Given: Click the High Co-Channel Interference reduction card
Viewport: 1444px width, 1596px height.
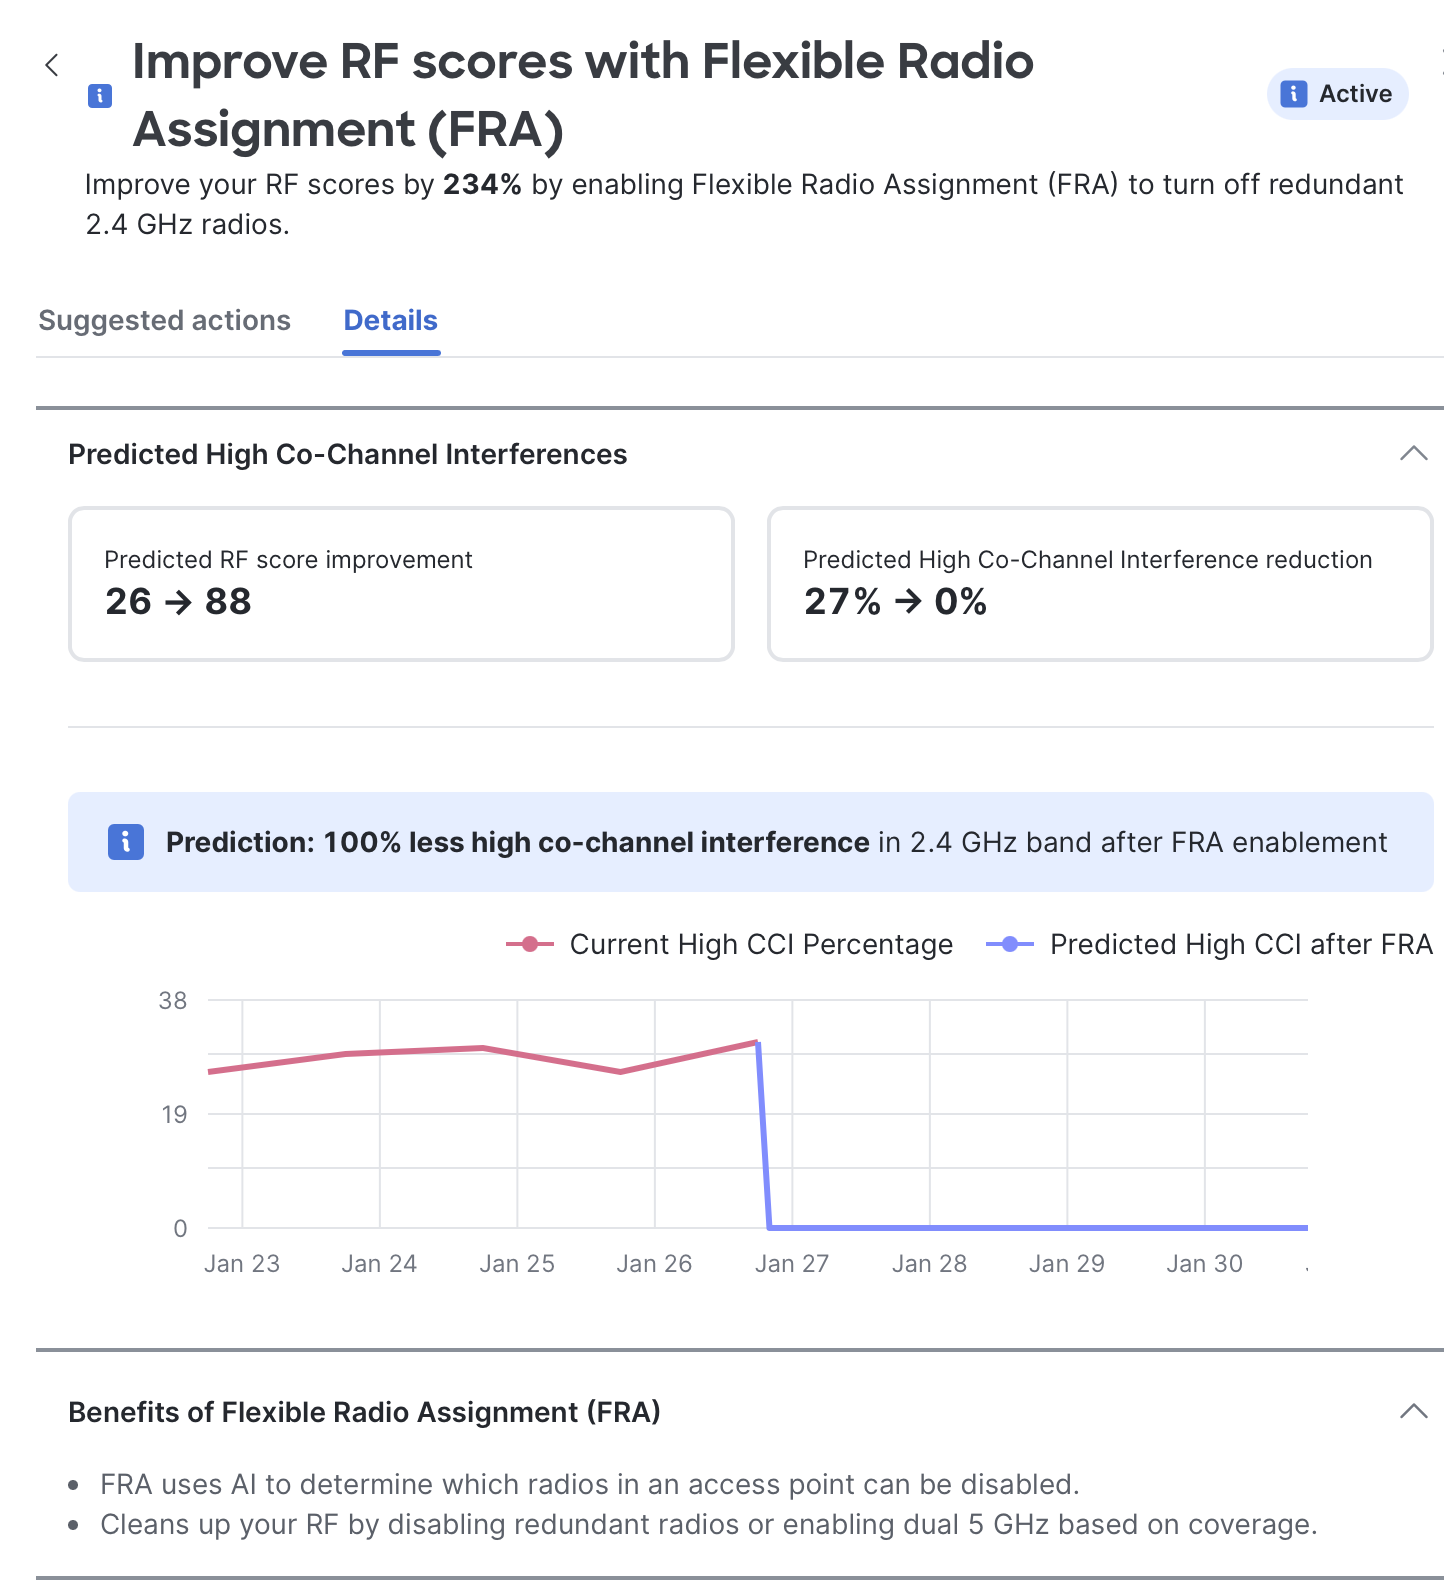Looking at the screenshot, I should tap(1100, 584).
